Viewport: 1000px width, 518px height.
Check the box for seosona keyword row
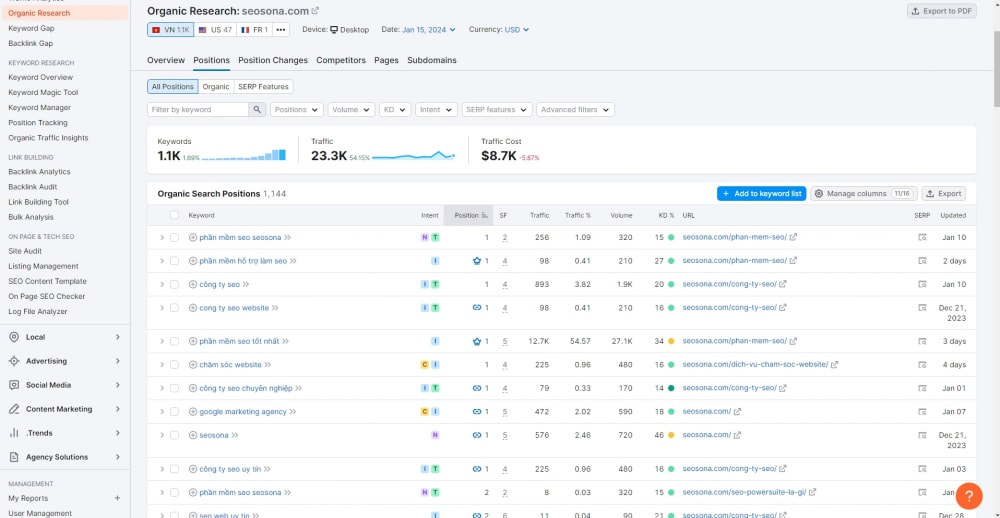(x=174, y=435)
